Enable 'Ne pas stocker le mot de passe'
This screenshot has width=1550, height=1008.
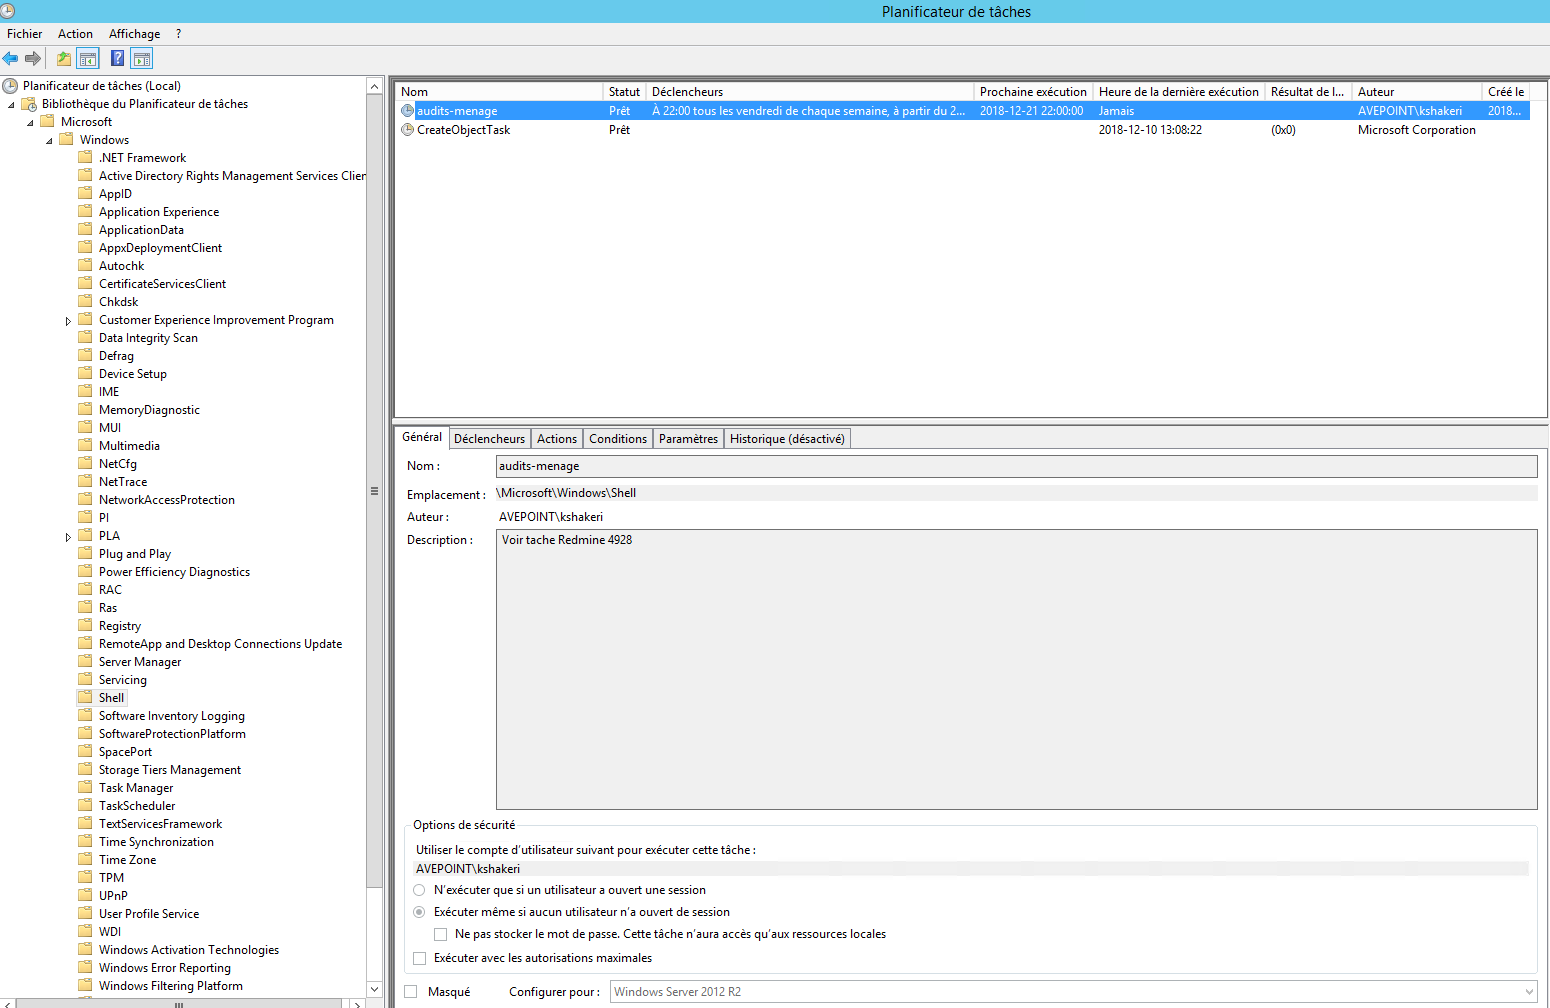pos(441,934)
